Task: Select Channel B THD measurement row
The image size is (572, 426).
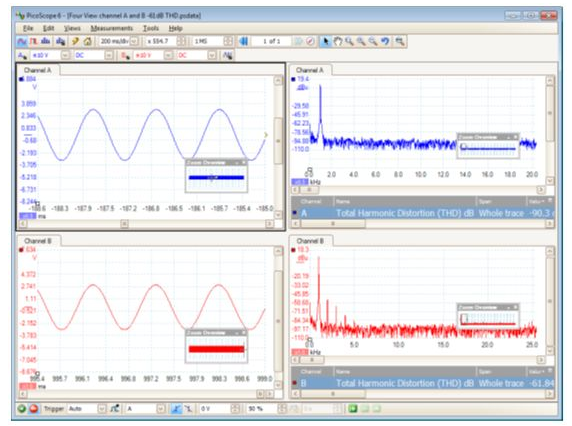Action: click(423, 383)
